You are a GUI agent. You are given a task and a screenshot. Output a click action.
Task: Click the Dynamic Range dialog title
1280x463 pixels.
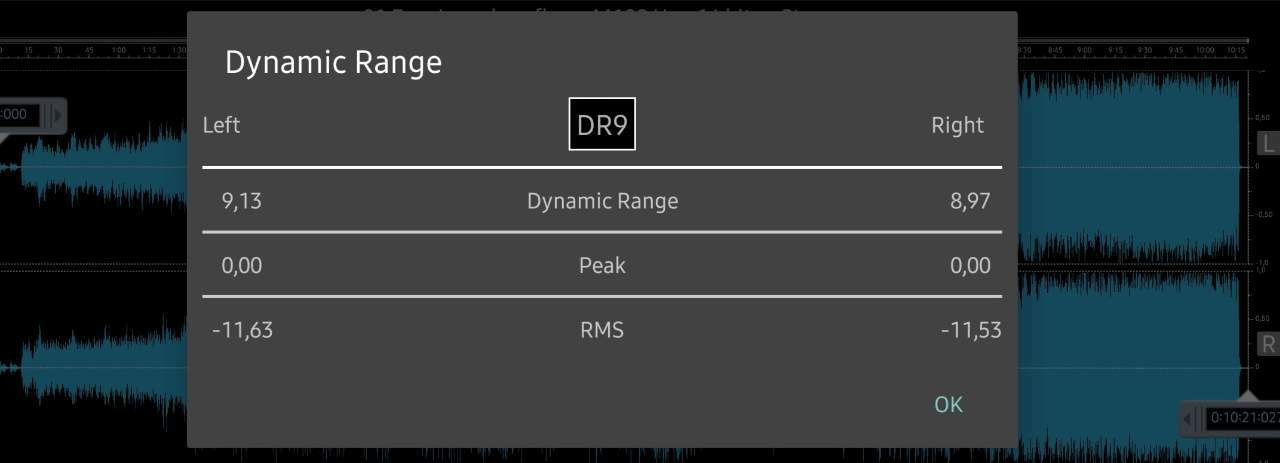click(333, 62)
